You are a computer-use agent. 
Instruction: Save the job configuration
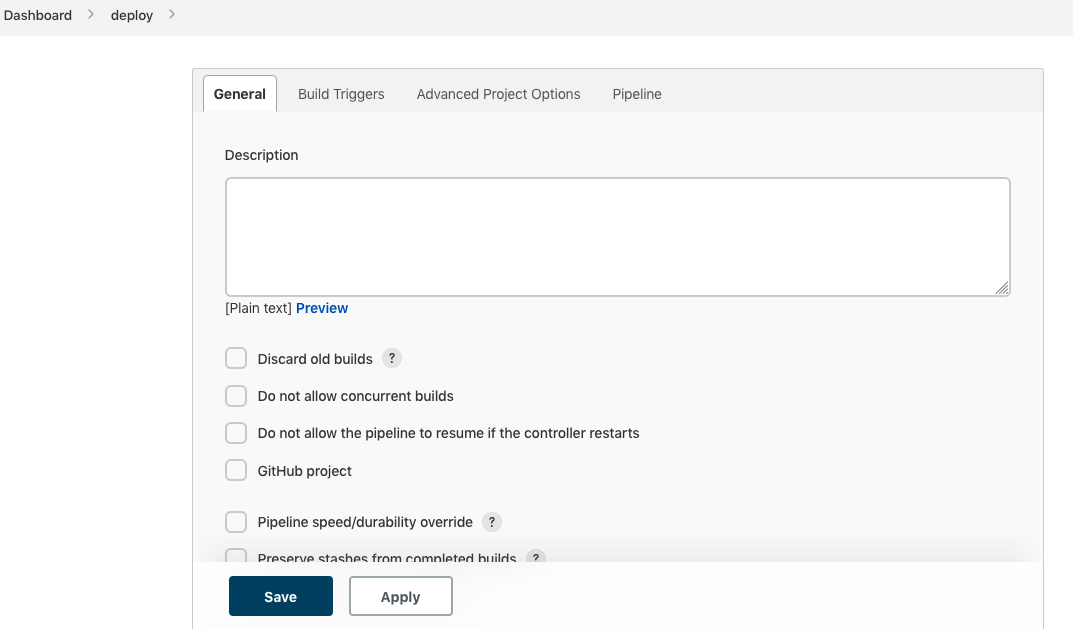coord(280,597)
